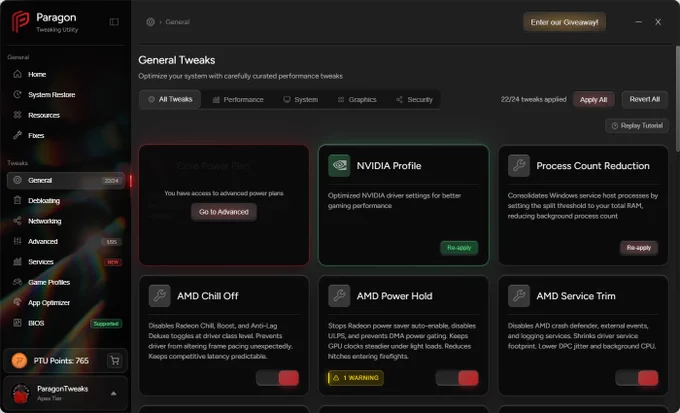Open System Restore in sidebar

(x=65, y=95)
